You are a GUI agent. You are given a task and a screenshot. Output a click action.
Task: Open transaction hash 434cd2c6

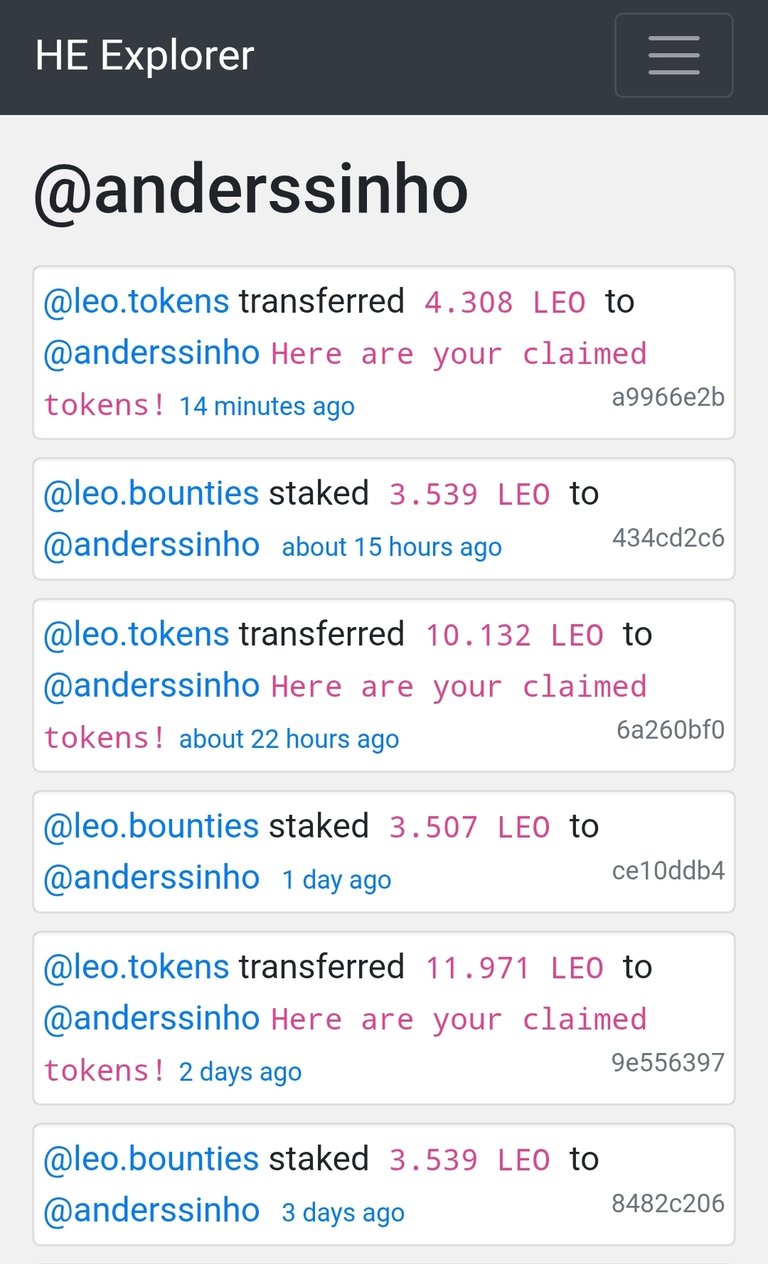[668, 538]
